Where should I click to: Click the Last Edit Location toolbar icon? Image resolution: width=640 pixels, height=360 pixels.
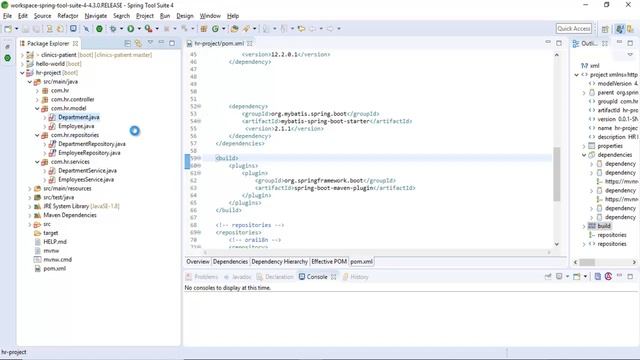pyautogui.click(x=301, y=29)
